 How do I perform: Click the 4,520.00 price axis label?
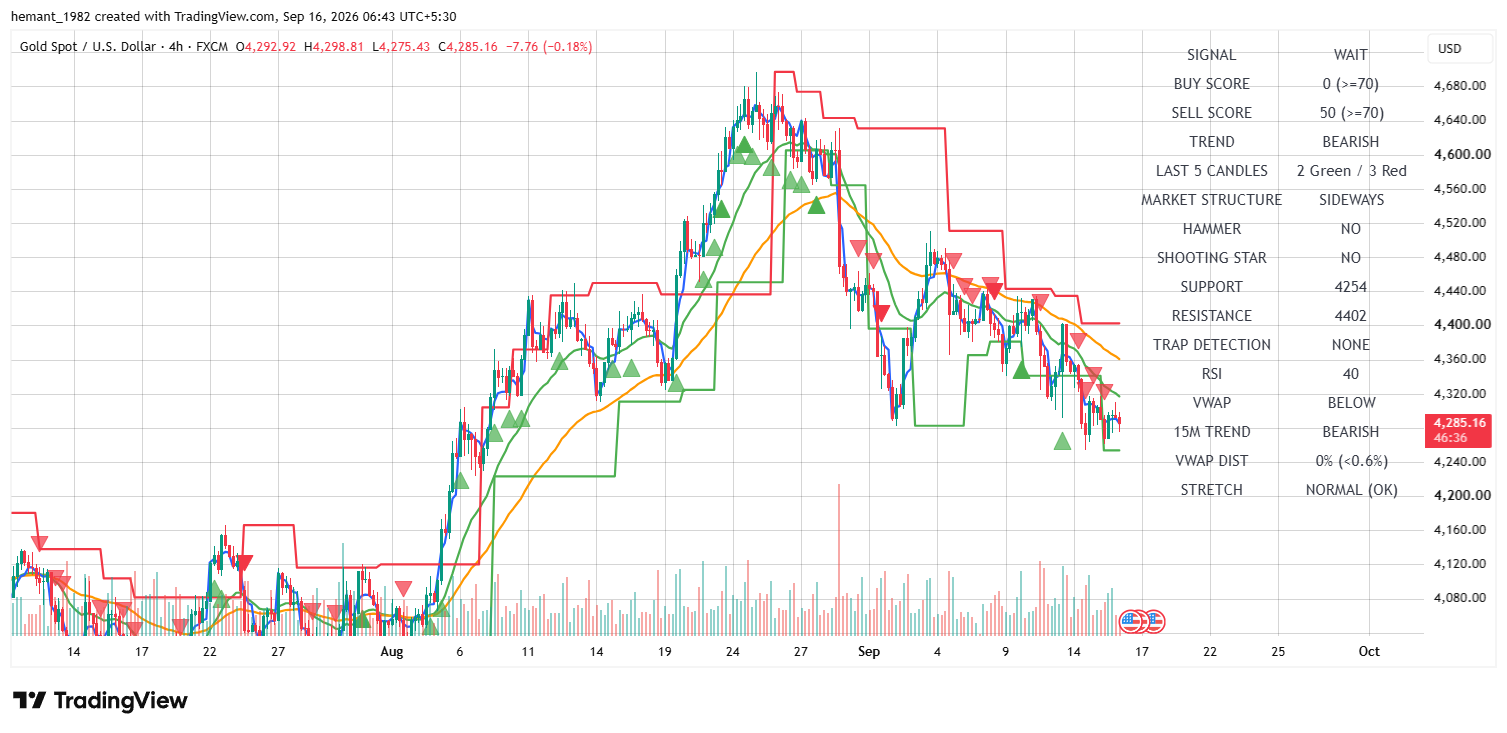1459,222
